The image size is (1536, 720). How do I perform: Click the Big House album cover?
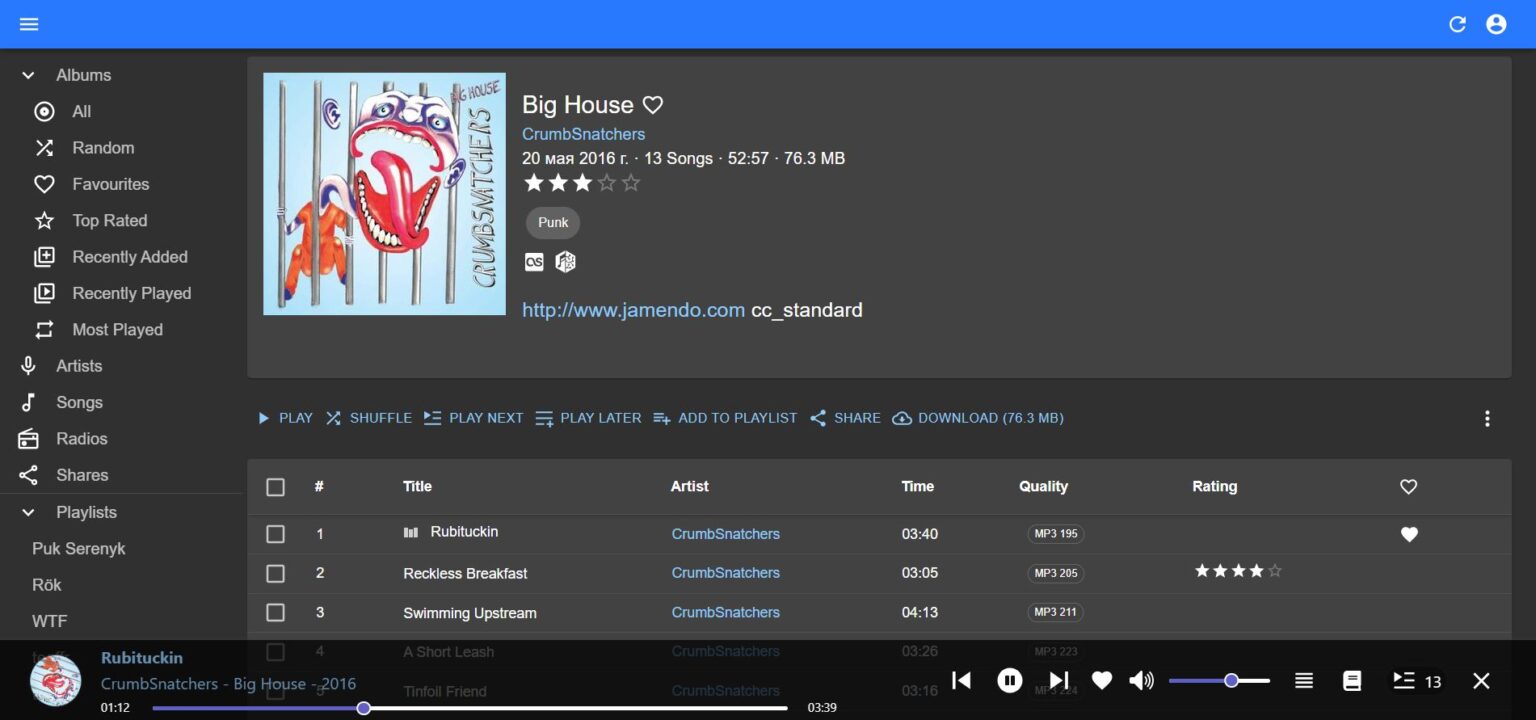click(x=384, y=194)
